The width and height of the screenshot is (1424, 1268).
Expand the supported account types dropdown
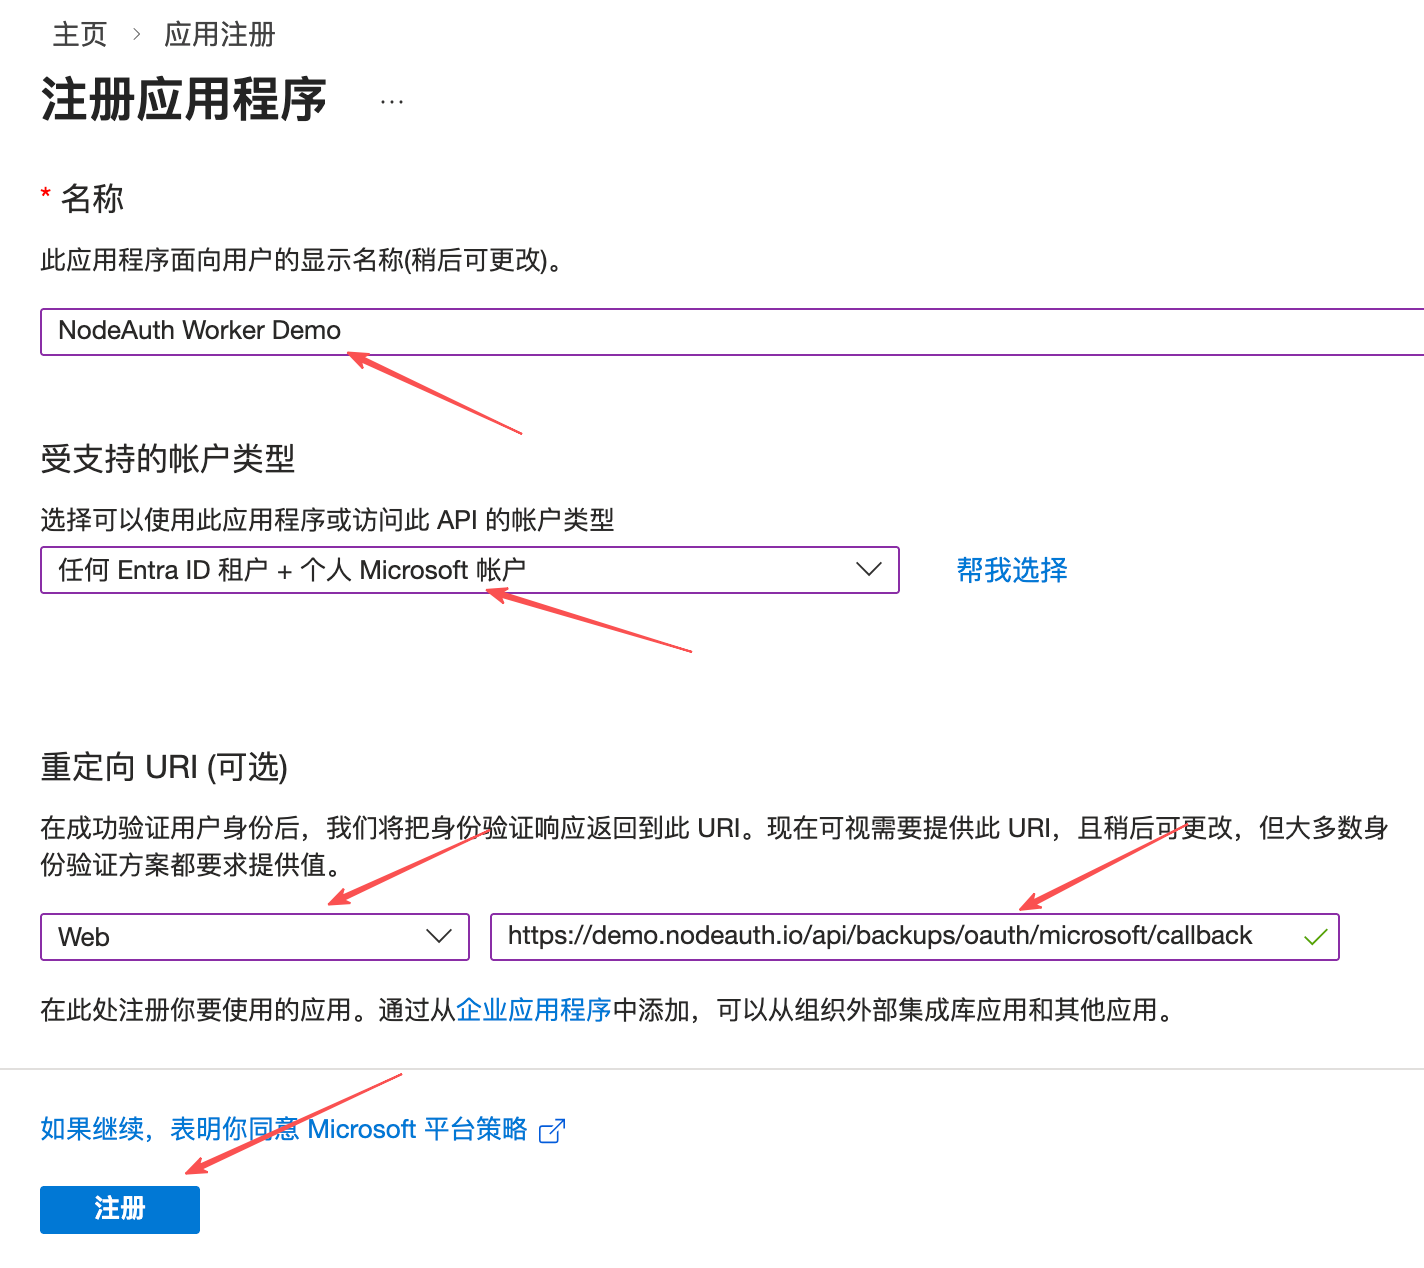469,570
